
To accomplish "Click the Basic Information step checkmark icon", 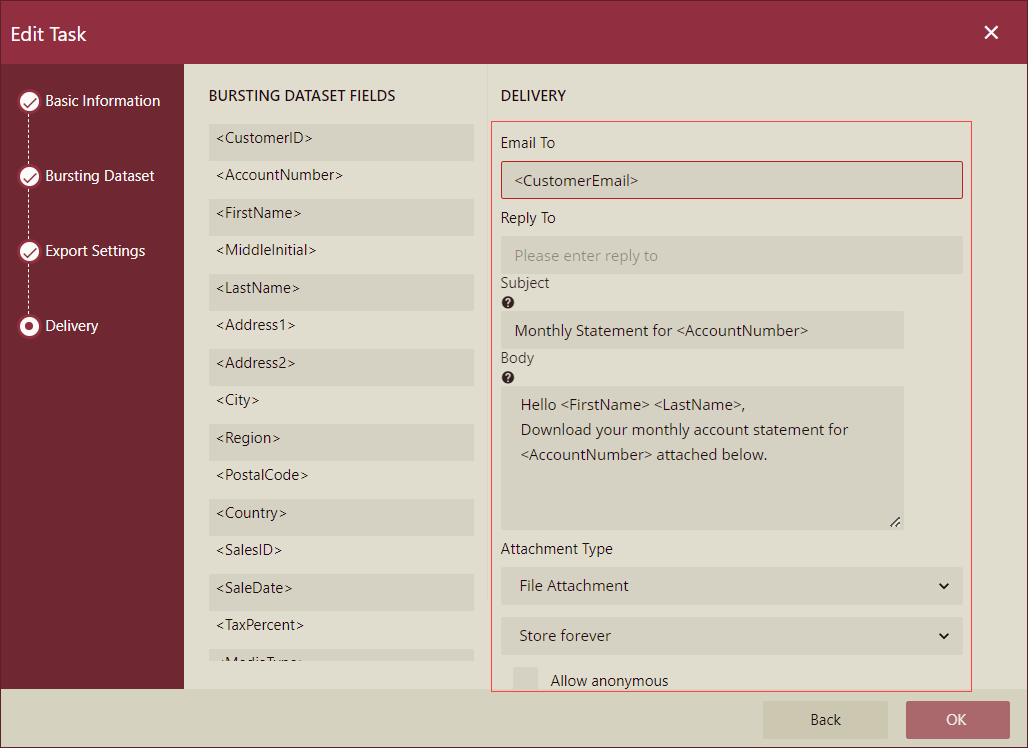I will tap(29, 101).
